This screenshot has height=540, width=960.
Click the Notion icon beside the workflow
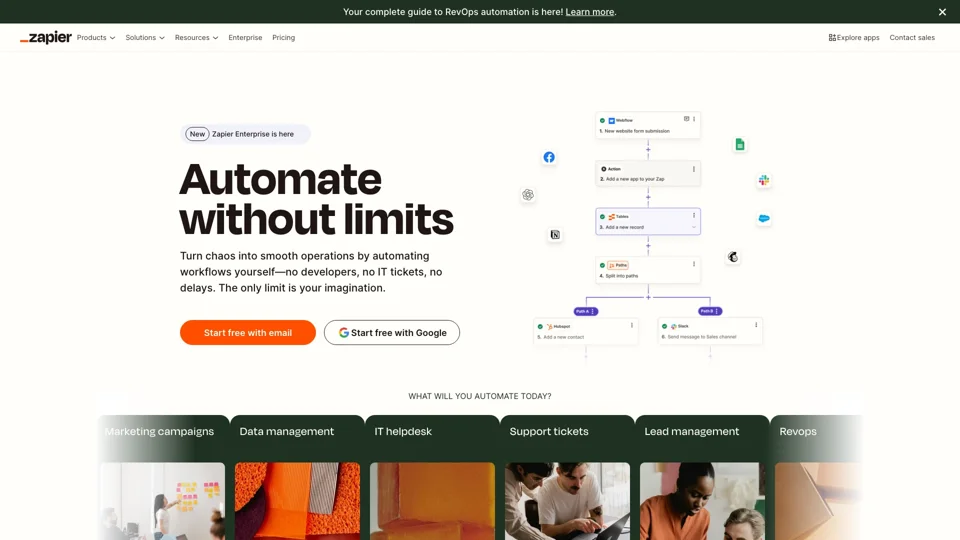pyautogui.click(x=555, y=234)
